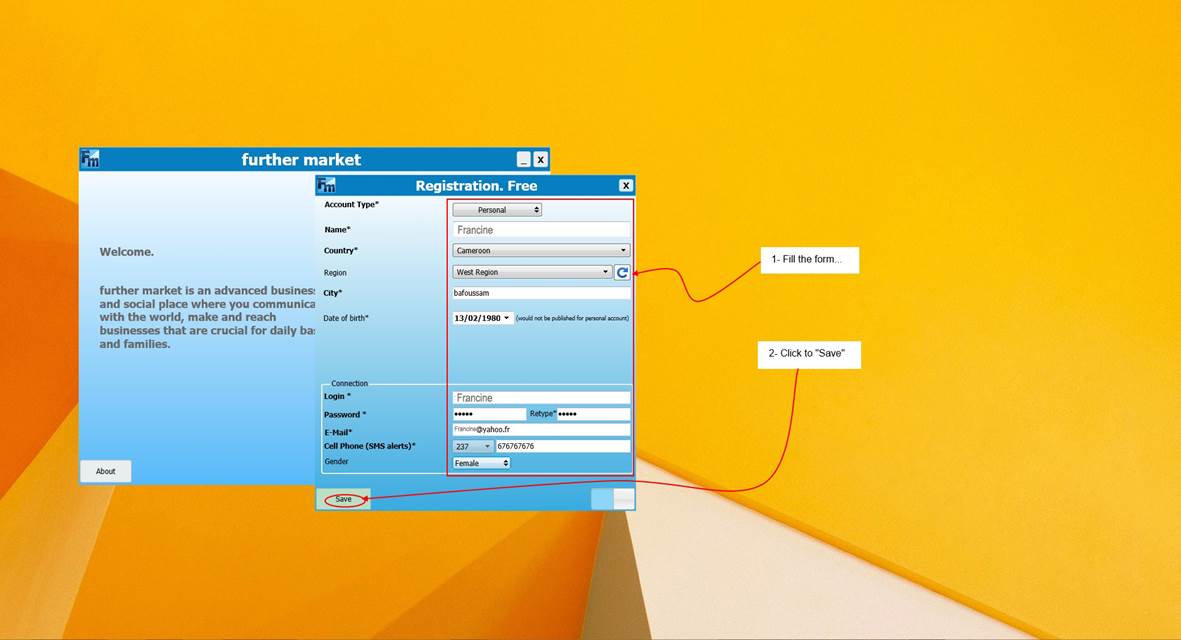Screen dimensions: 1181x640
Task: Minimize the further market window
Action: 523,160
